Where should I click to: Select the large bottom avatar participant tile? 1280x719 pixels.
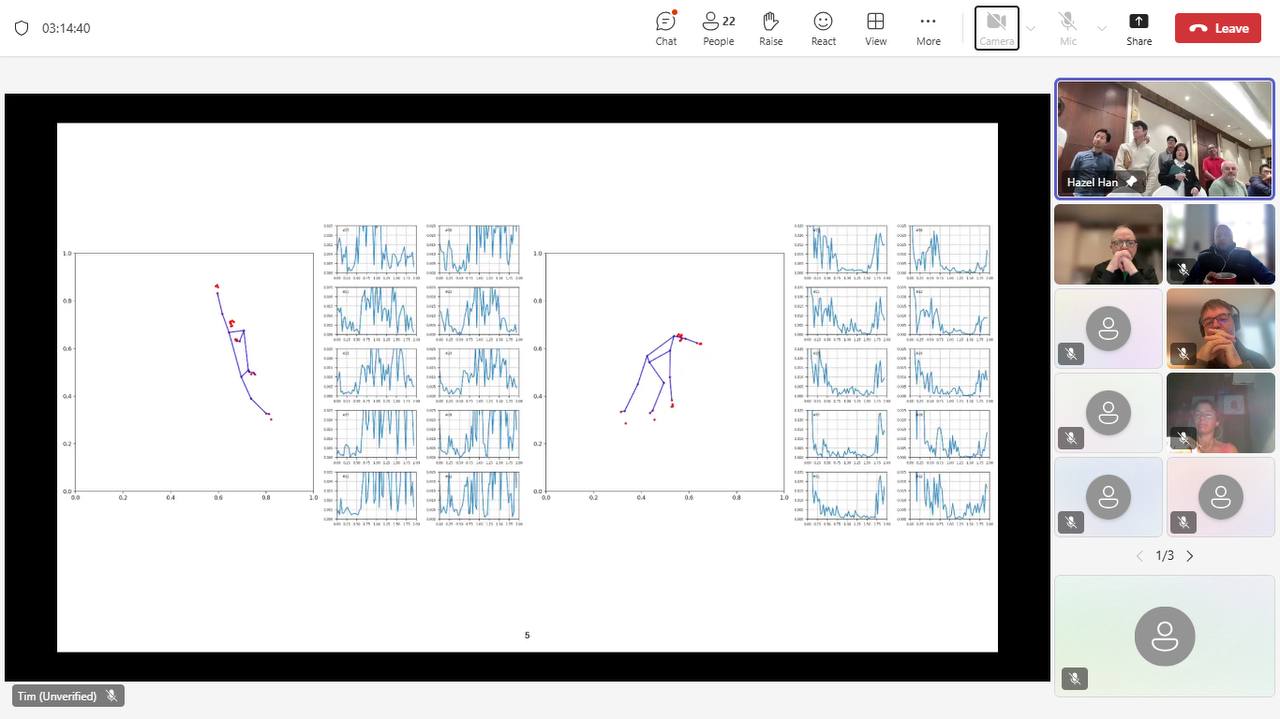coord(1164,636)
